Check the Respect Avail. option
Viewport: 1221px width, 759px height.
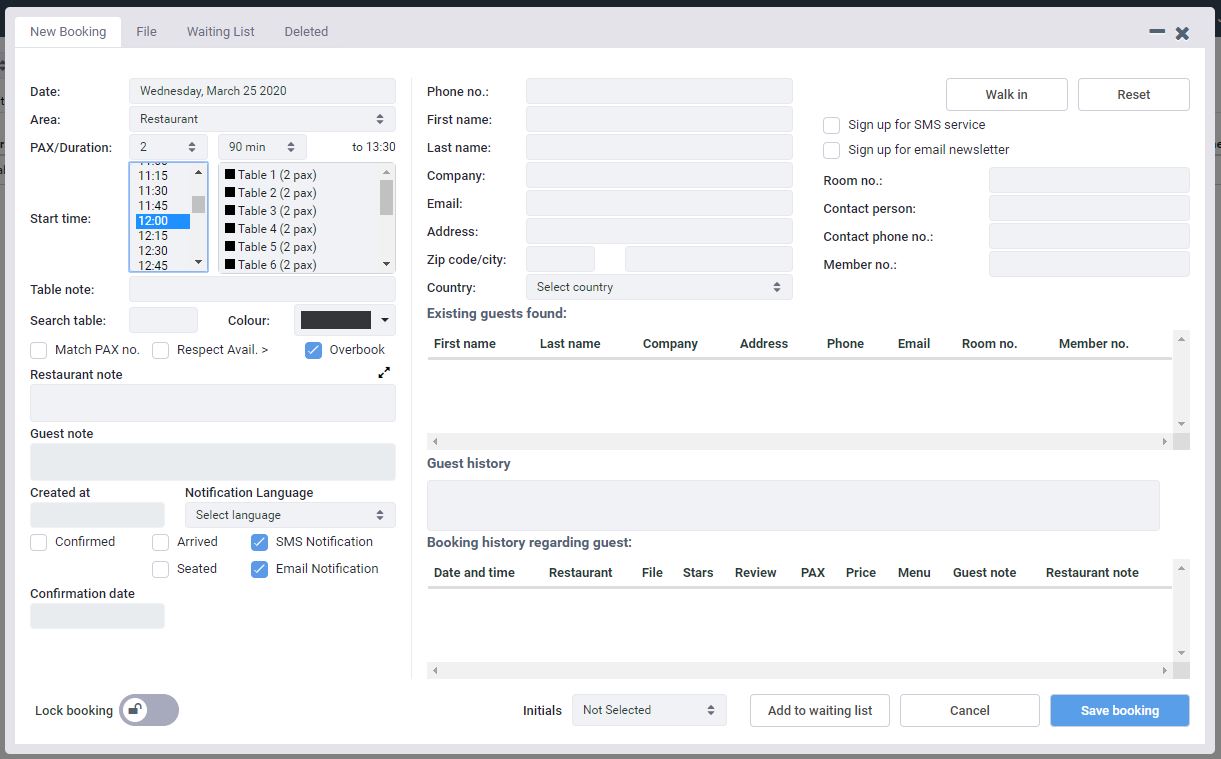160,350
